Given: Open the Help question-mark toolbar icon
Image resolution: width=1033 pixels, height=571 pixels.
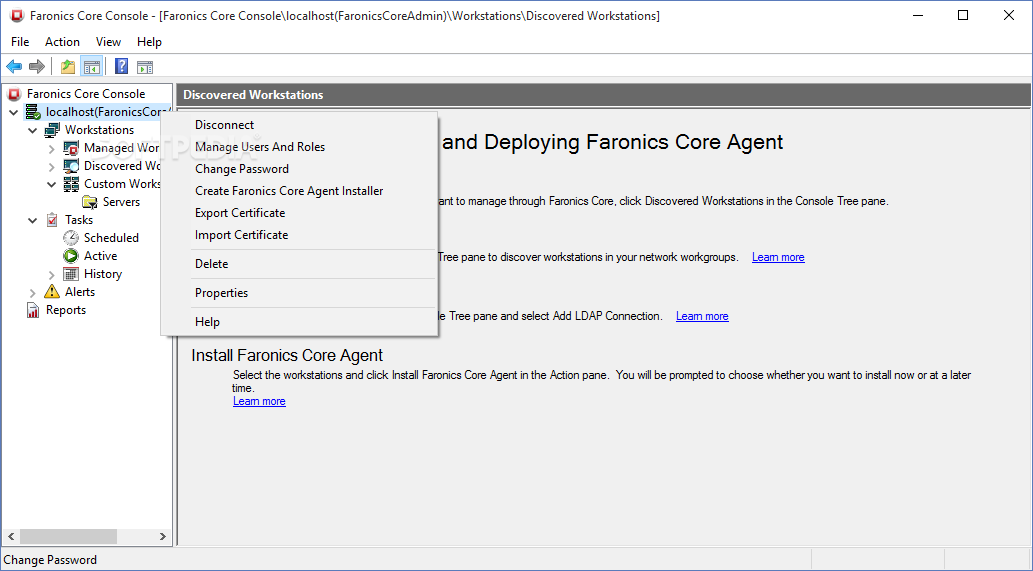Looking at the screenshot, I should click(121, 67).
